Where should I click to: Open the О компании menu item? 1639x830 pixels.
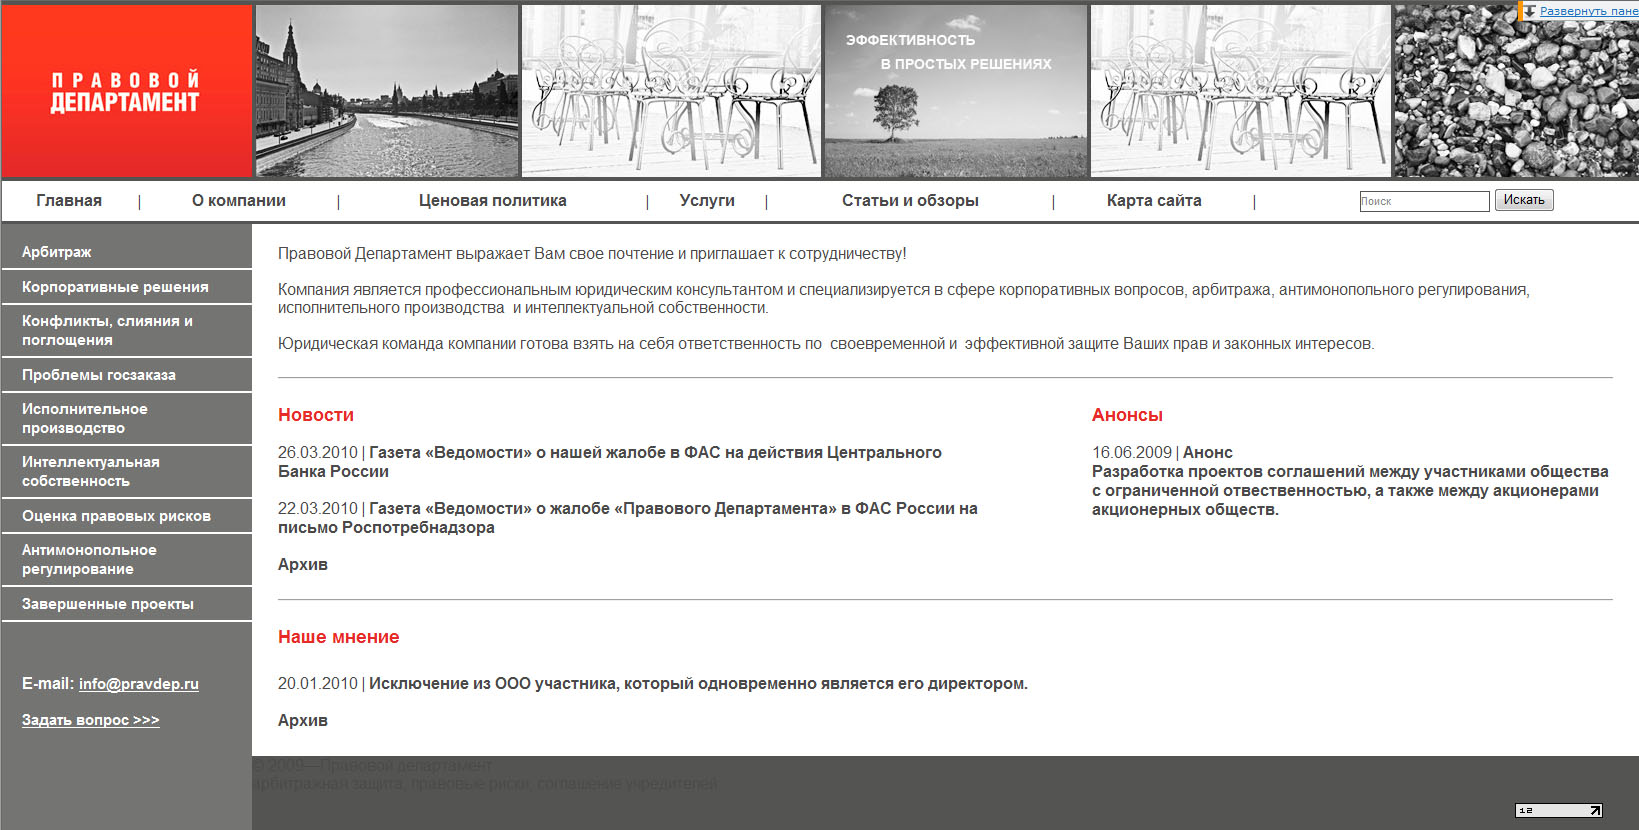238,201
